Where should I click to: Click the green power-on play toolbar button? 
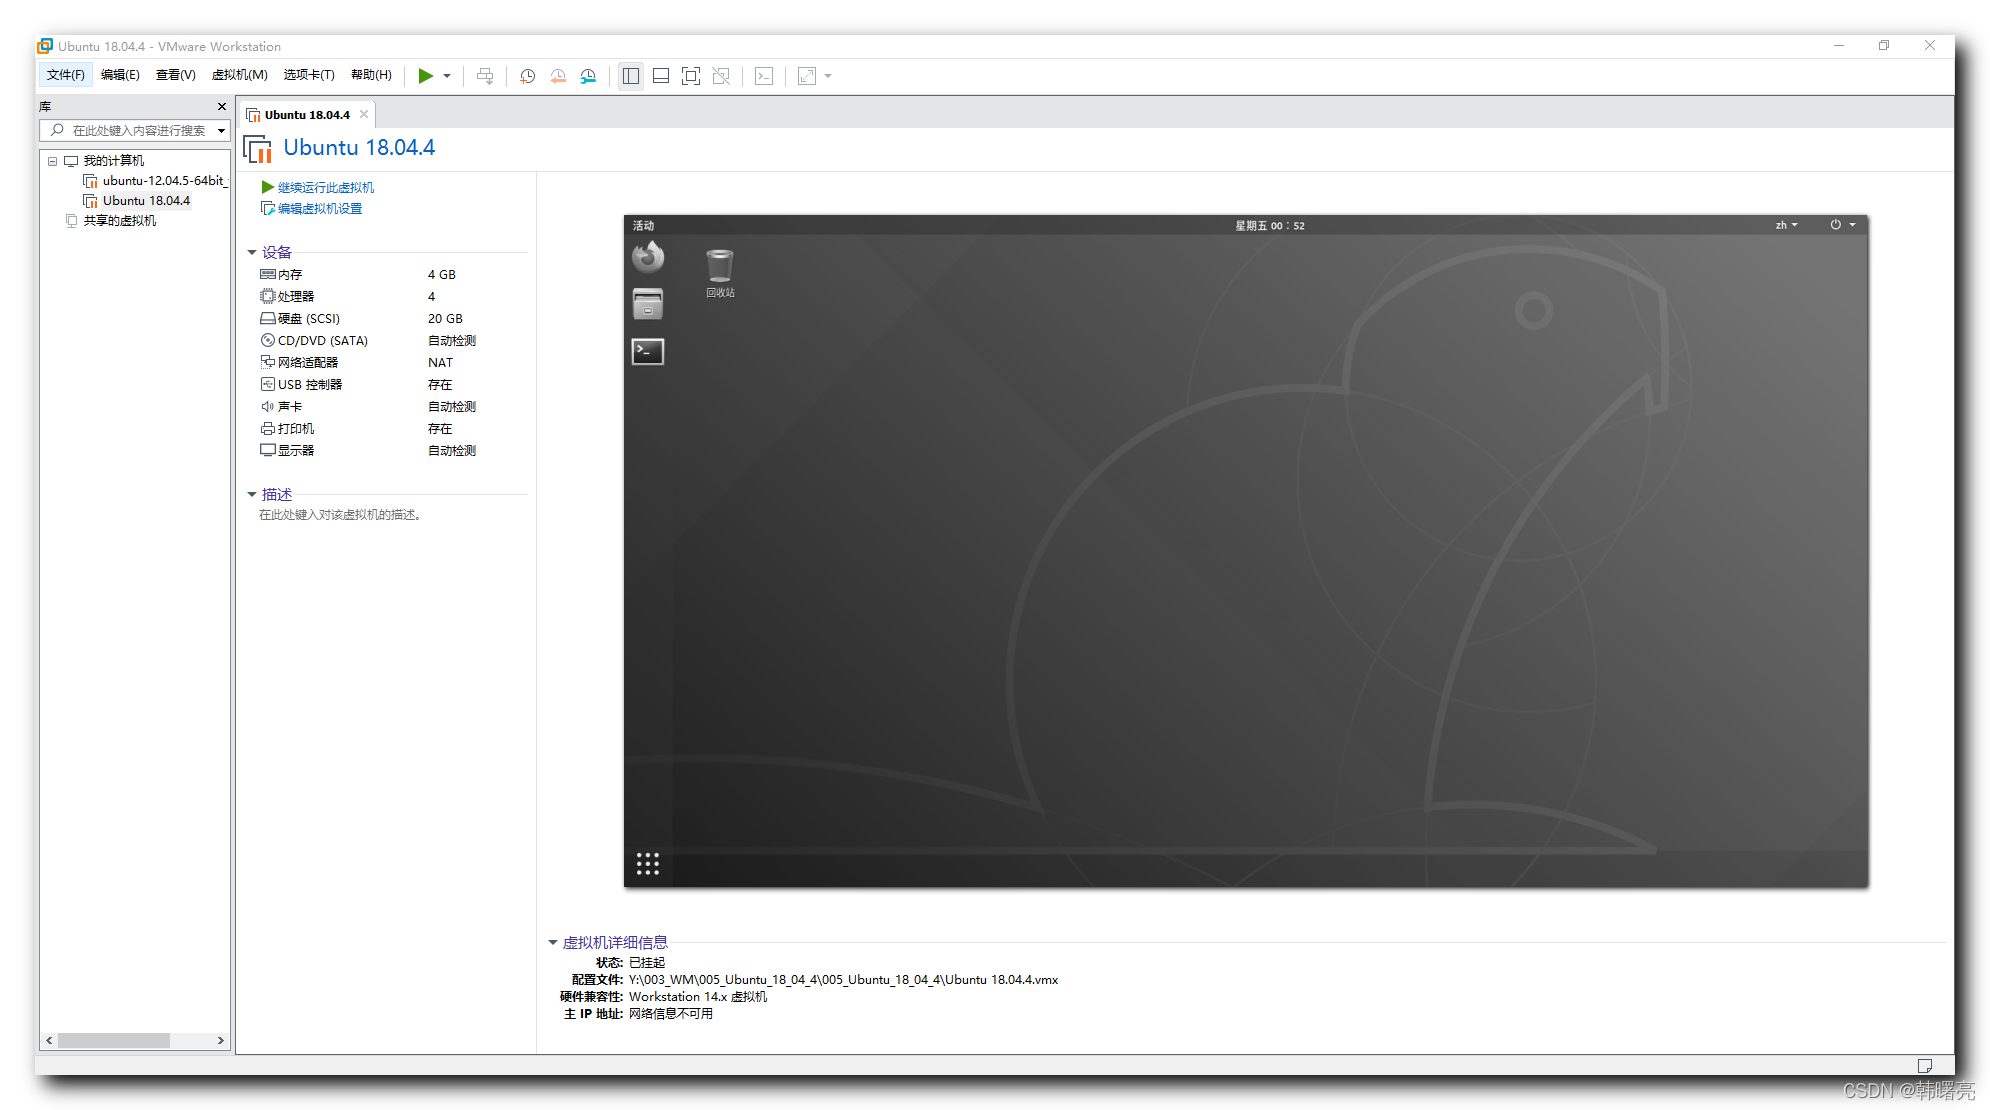point(425,76)
